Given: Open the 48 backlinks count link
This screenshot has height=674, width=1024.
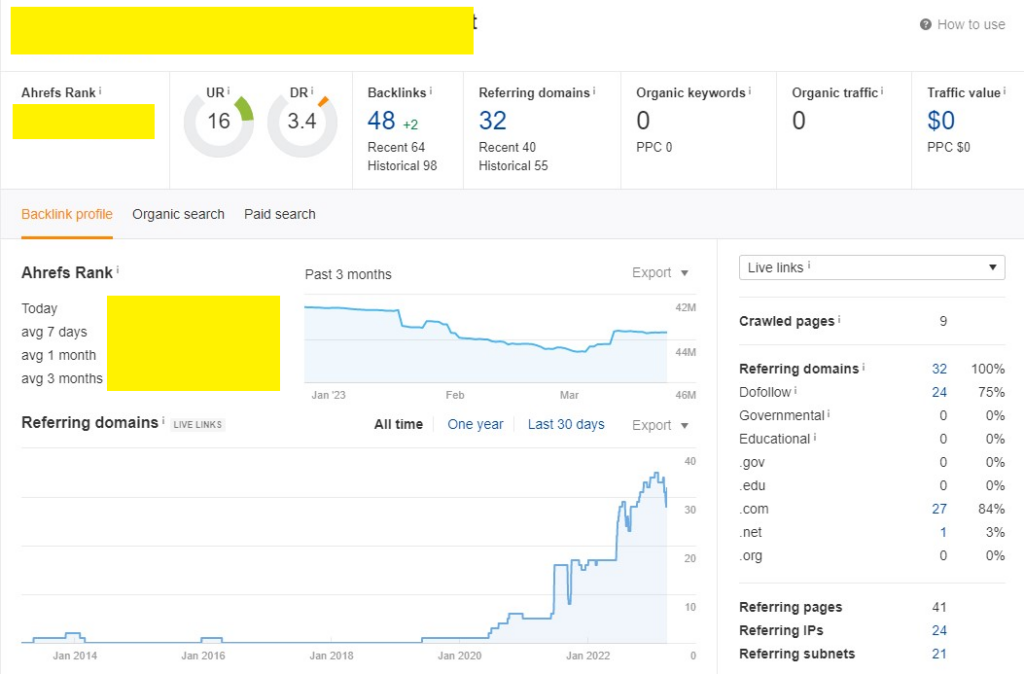Looking at the screenshot, I should tap(382, 121).
